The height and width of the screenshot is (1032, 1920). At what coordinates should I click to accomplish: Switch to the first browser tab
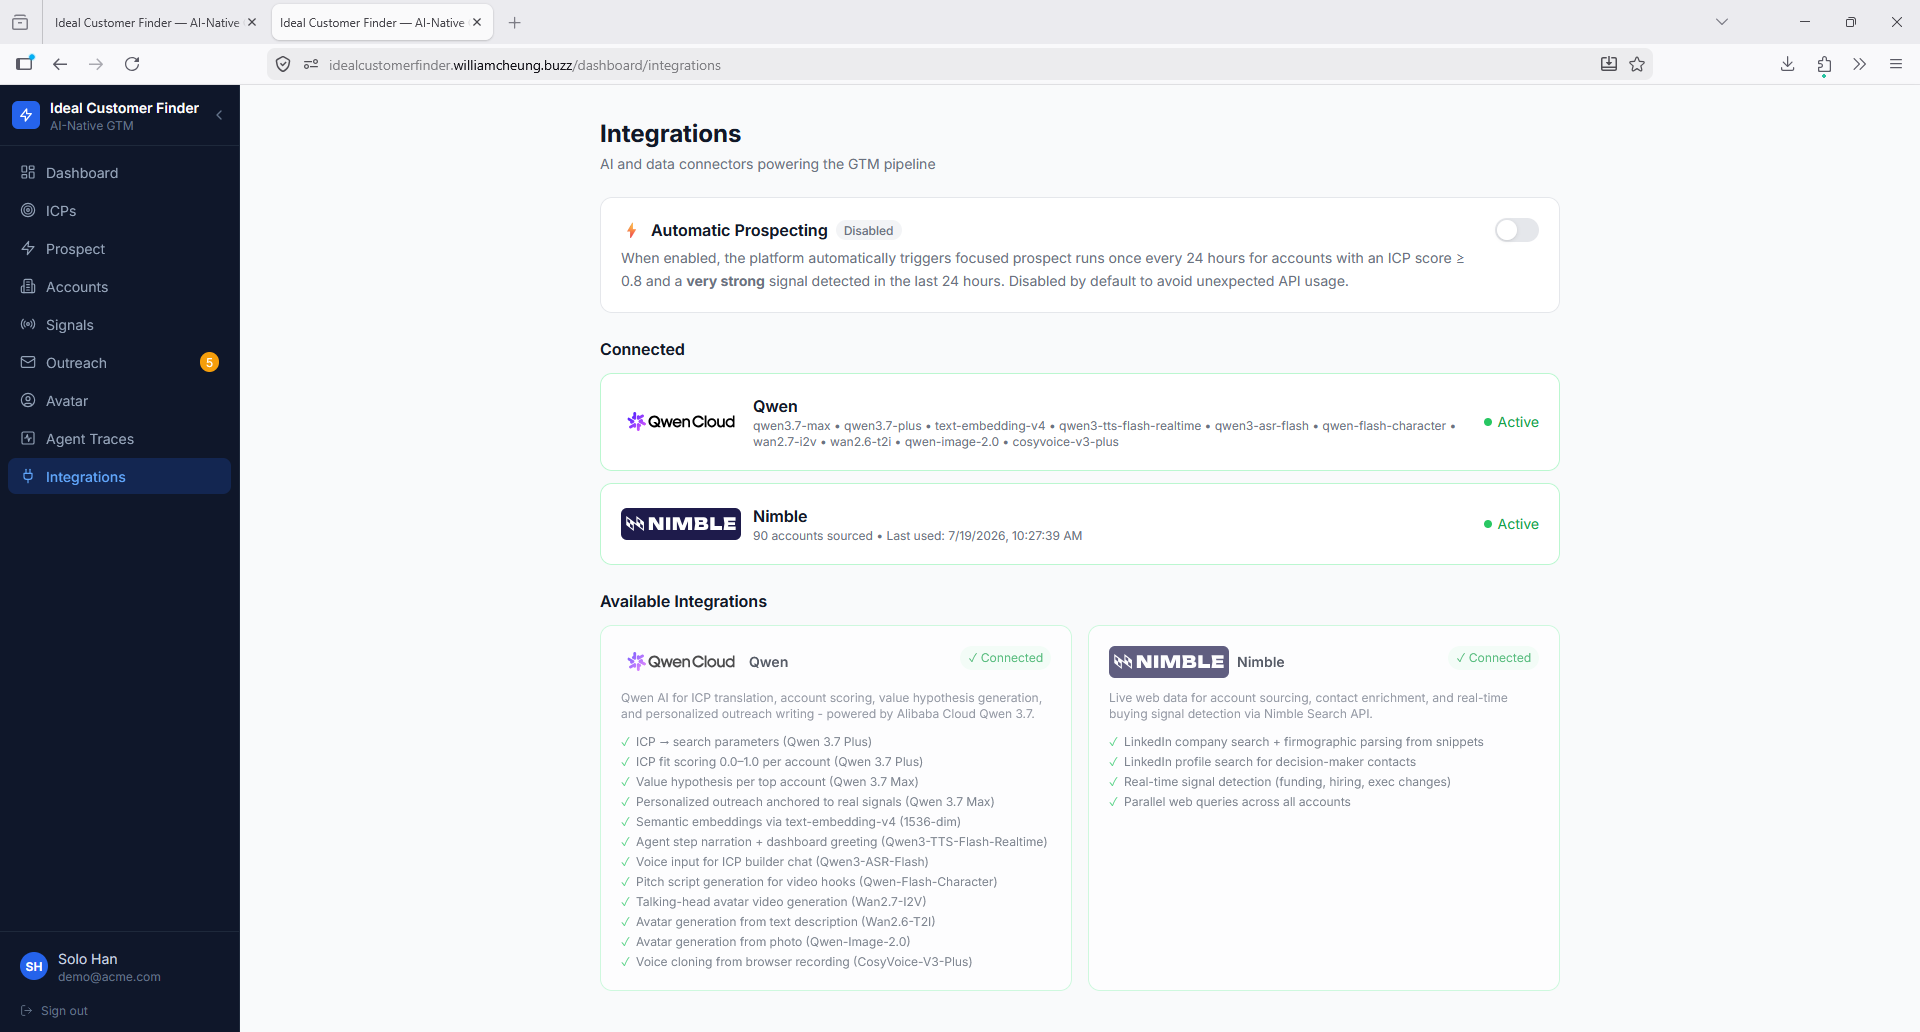[x=147, y=22]
